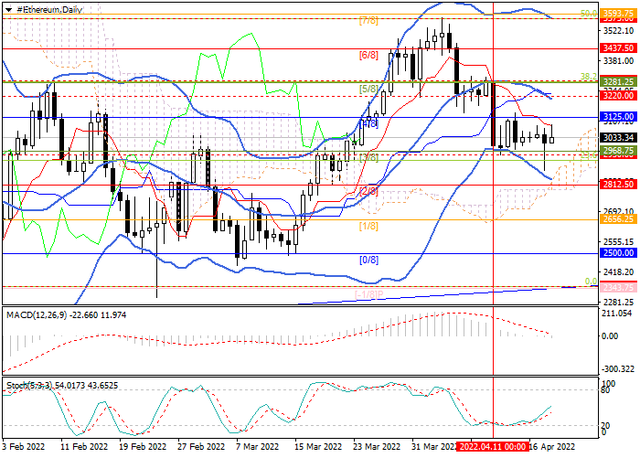Click the 20 level on Stochastic scale
The width and height of the screenshot is (640, 457).
point(606,426)
